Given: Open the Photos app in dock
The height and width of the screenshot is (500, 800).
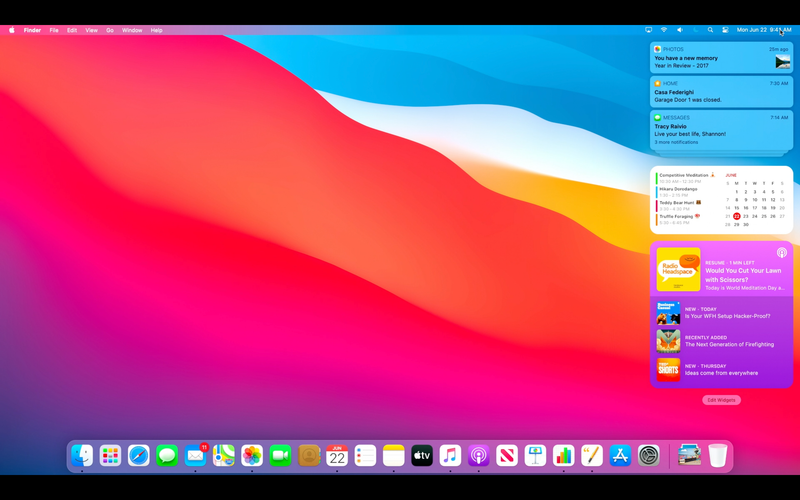Looking at the screenshot, I should [252, 456].
